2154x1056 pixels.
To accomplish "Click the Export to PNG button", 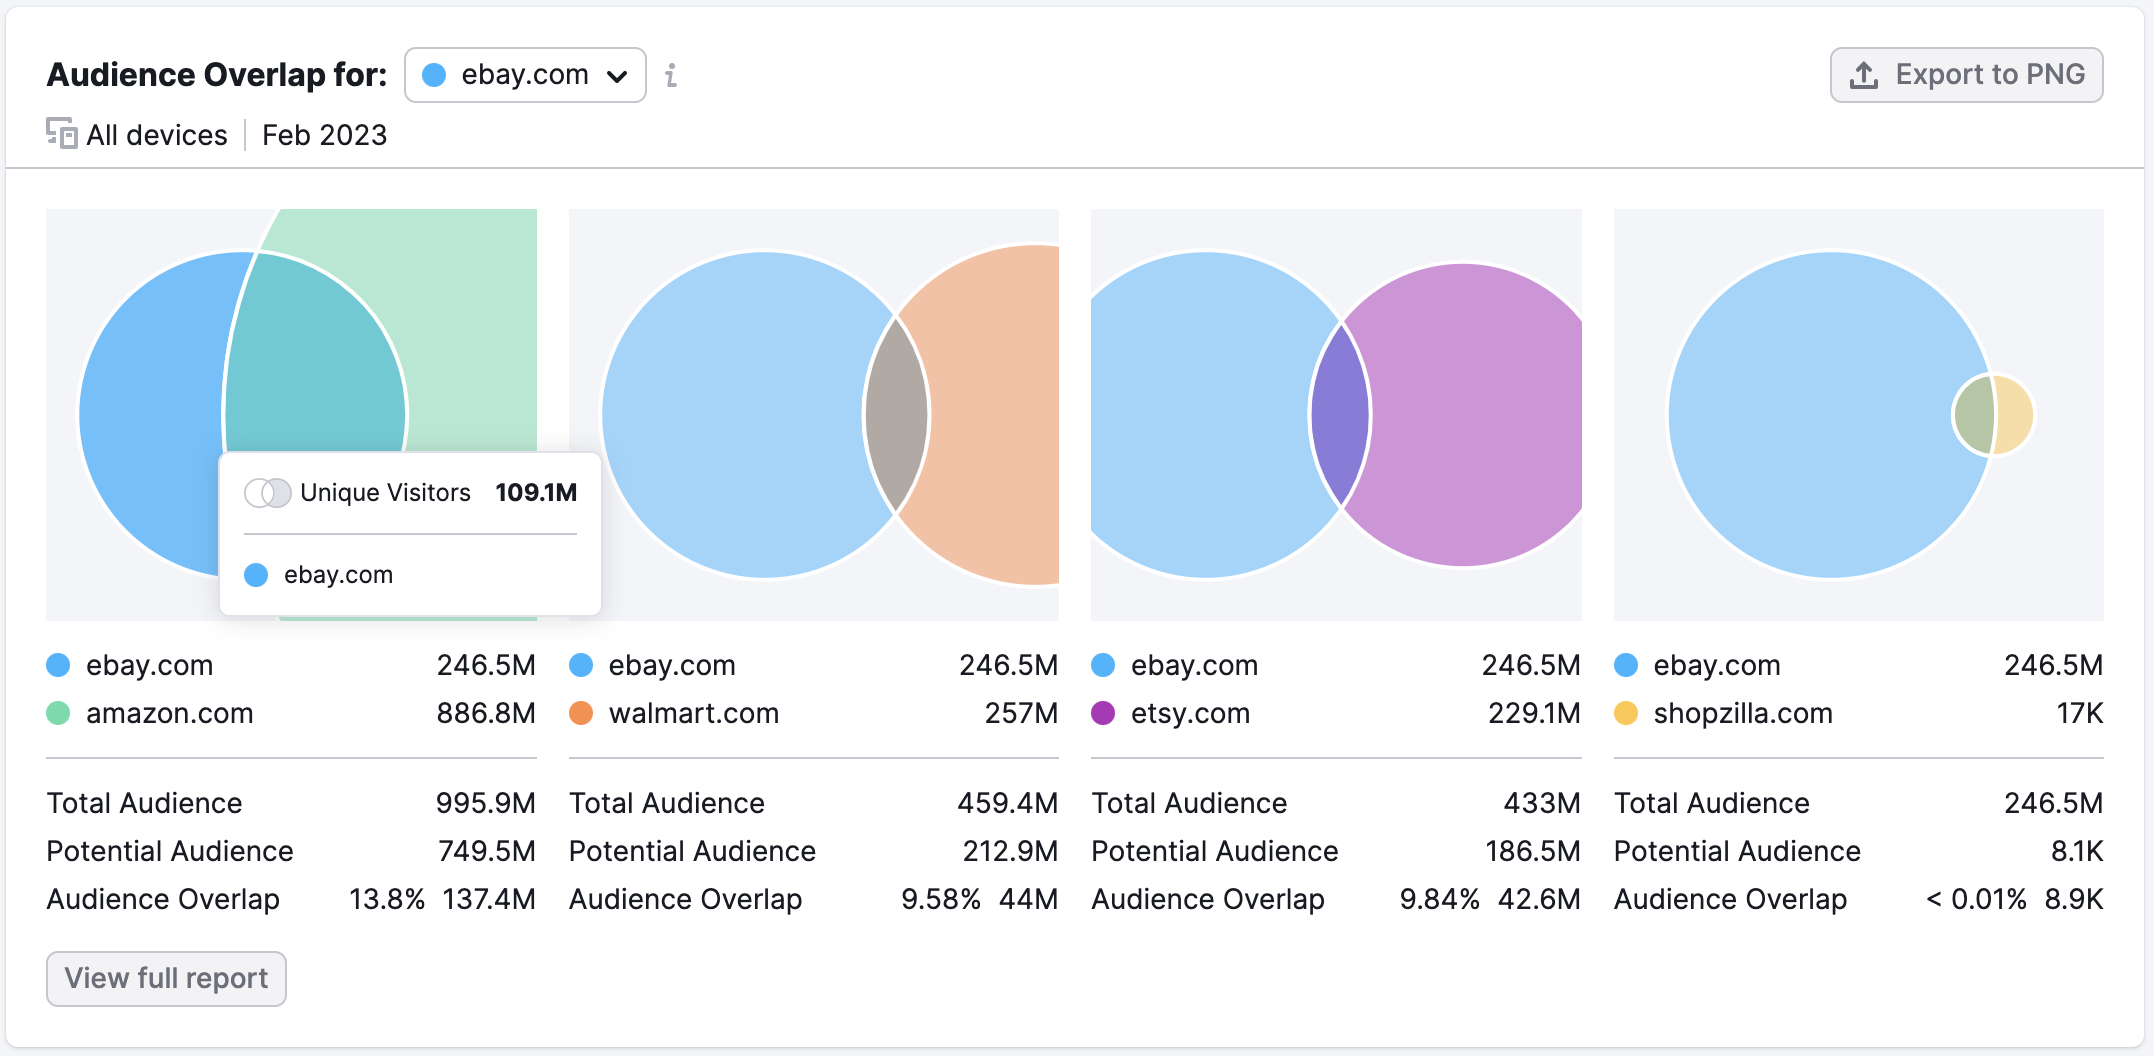I will pos(1966,75).
